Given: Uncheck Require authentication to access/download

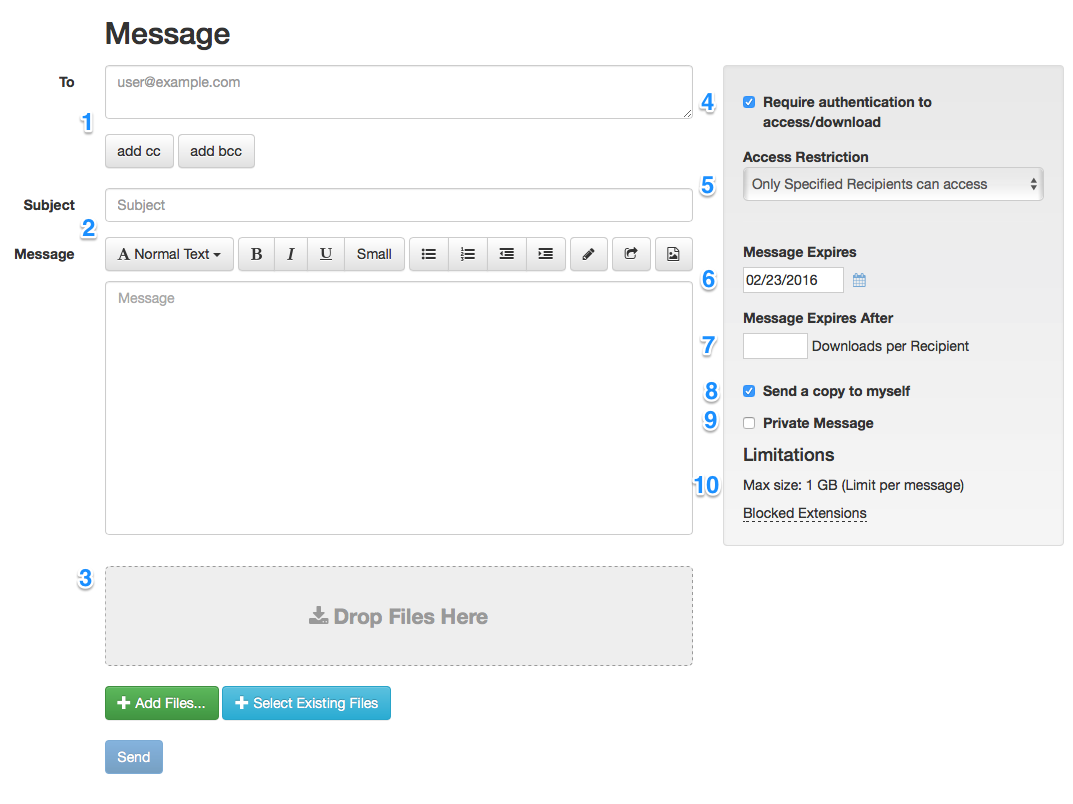Looking at the screenshot, I should click(x=748, y=101).
